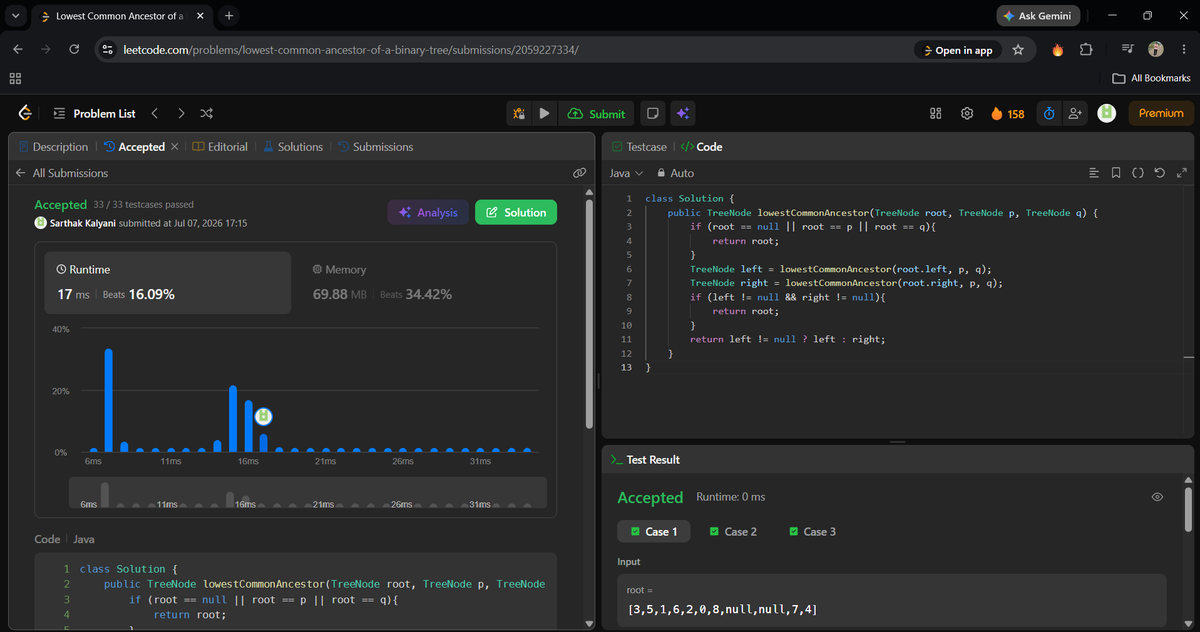Click the avatar marker on runtime chart
Viewport: 1200px width, 632px height.
tap(264, 416)
